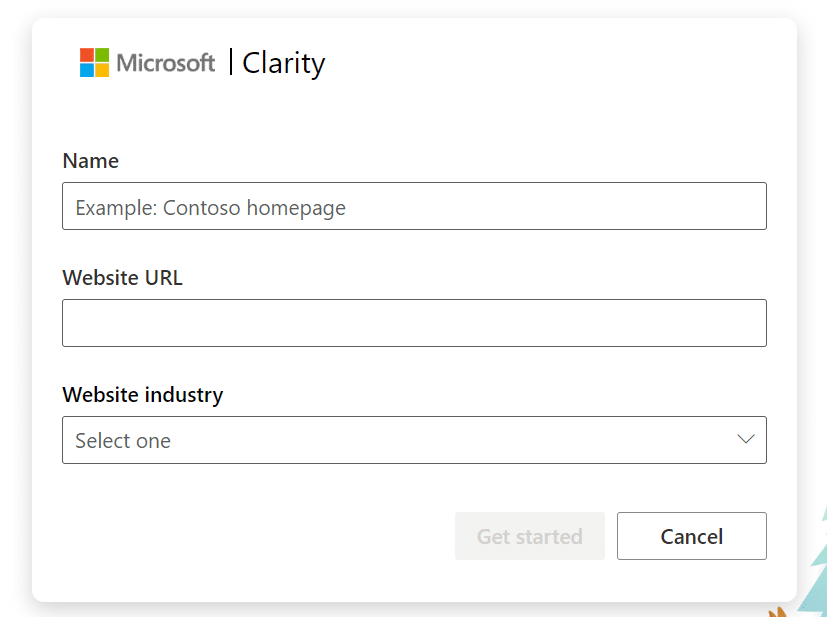Click the Clarity product title
This screenshot has width=827, height=617.
coord(284,64)
